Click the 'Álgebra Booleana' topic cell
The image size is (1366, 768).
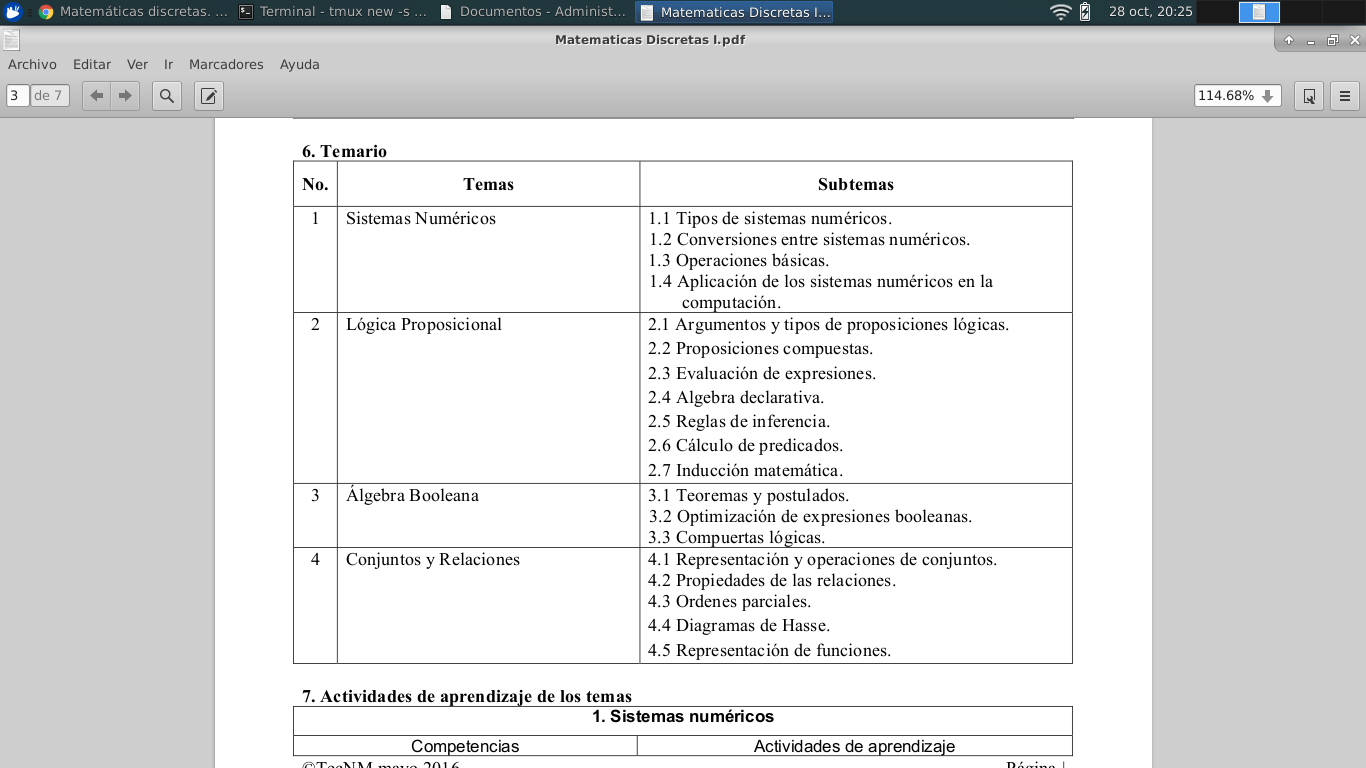point(412,495)
